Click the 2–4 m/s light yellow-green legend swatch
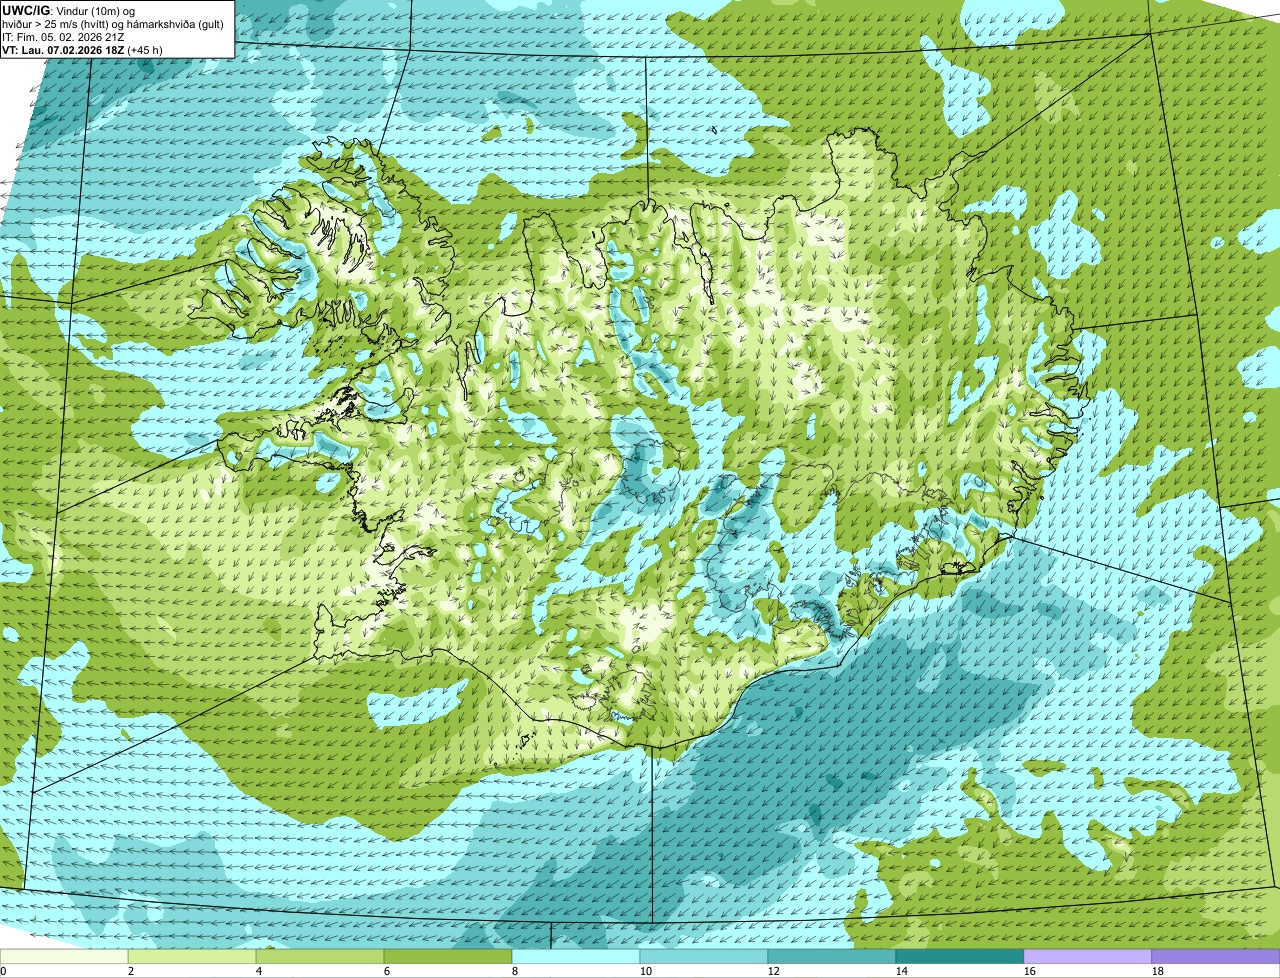This screenshot has width=1280, height=978. click(x=192, y=957)
